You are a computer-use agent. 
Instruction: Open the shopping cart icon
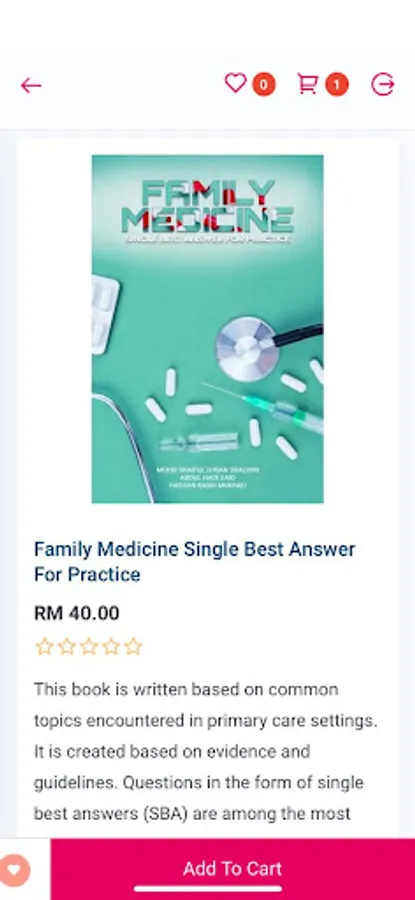(x=308, y=84)
